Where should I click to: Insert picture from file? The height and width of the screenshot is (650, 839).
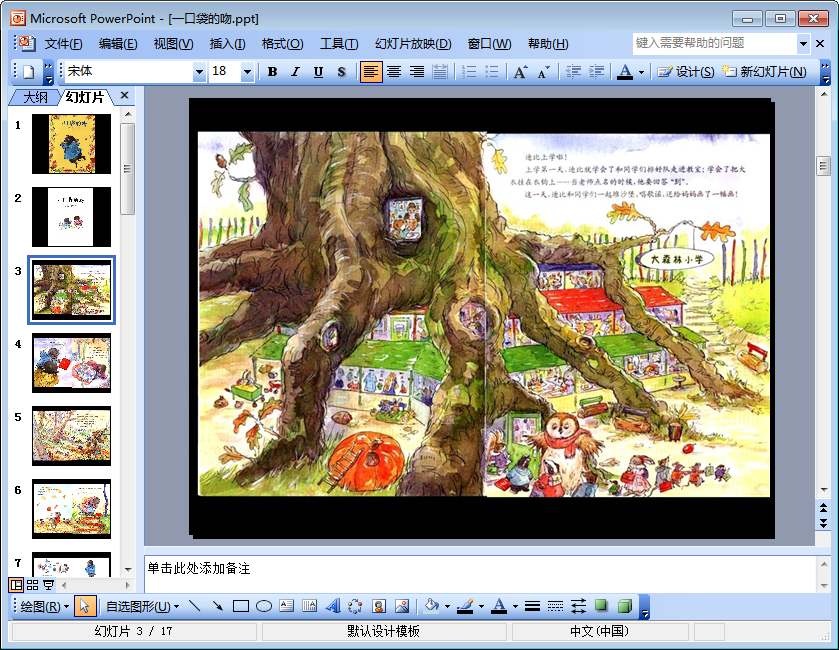(x=402, y=606)
